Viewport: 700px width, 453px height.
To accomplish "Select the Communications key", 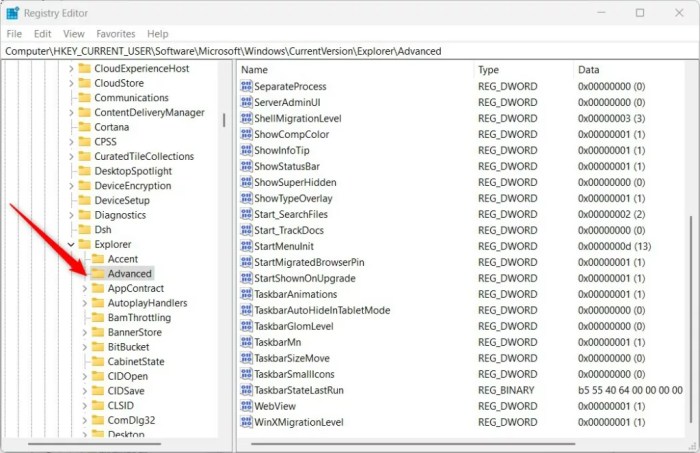I will [131, 98].
